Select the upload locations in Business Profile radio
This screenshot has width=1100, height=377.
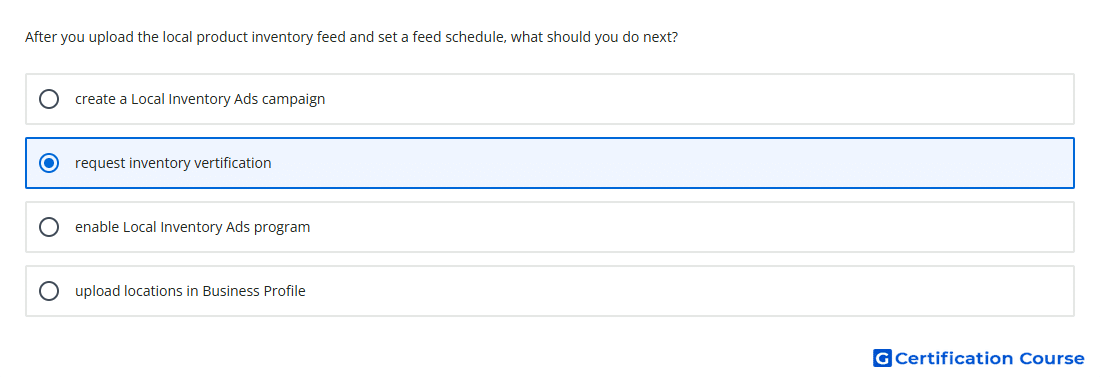click(x=49, y=291)
